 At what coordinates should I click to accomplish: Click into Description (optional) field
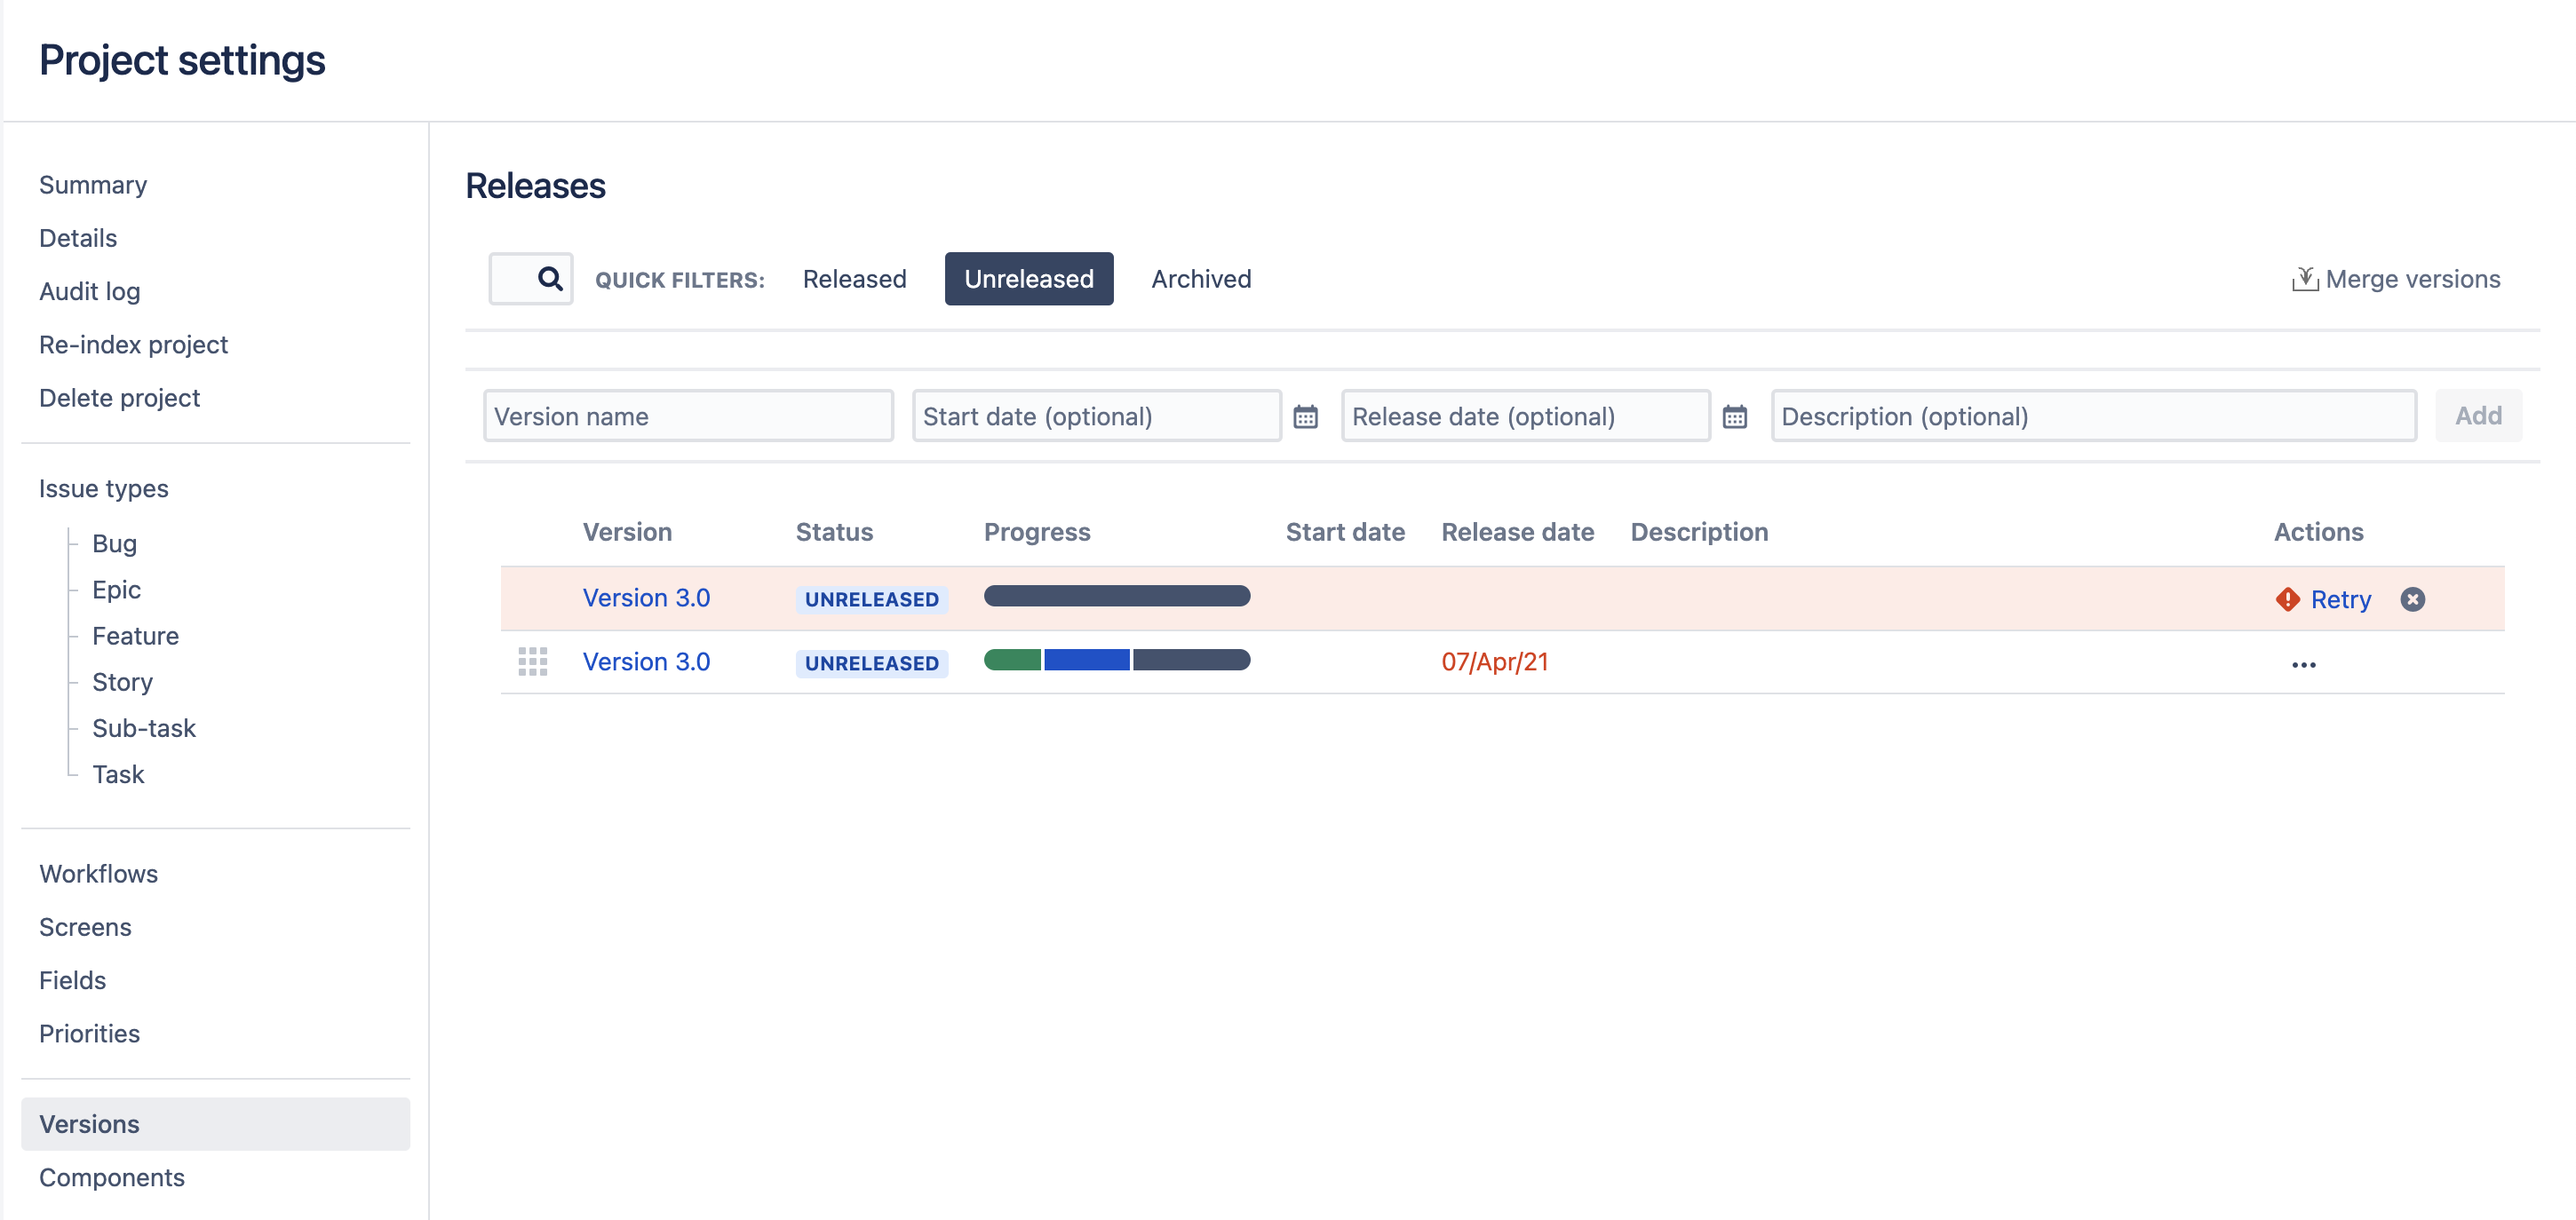[x=2093, y=416]
